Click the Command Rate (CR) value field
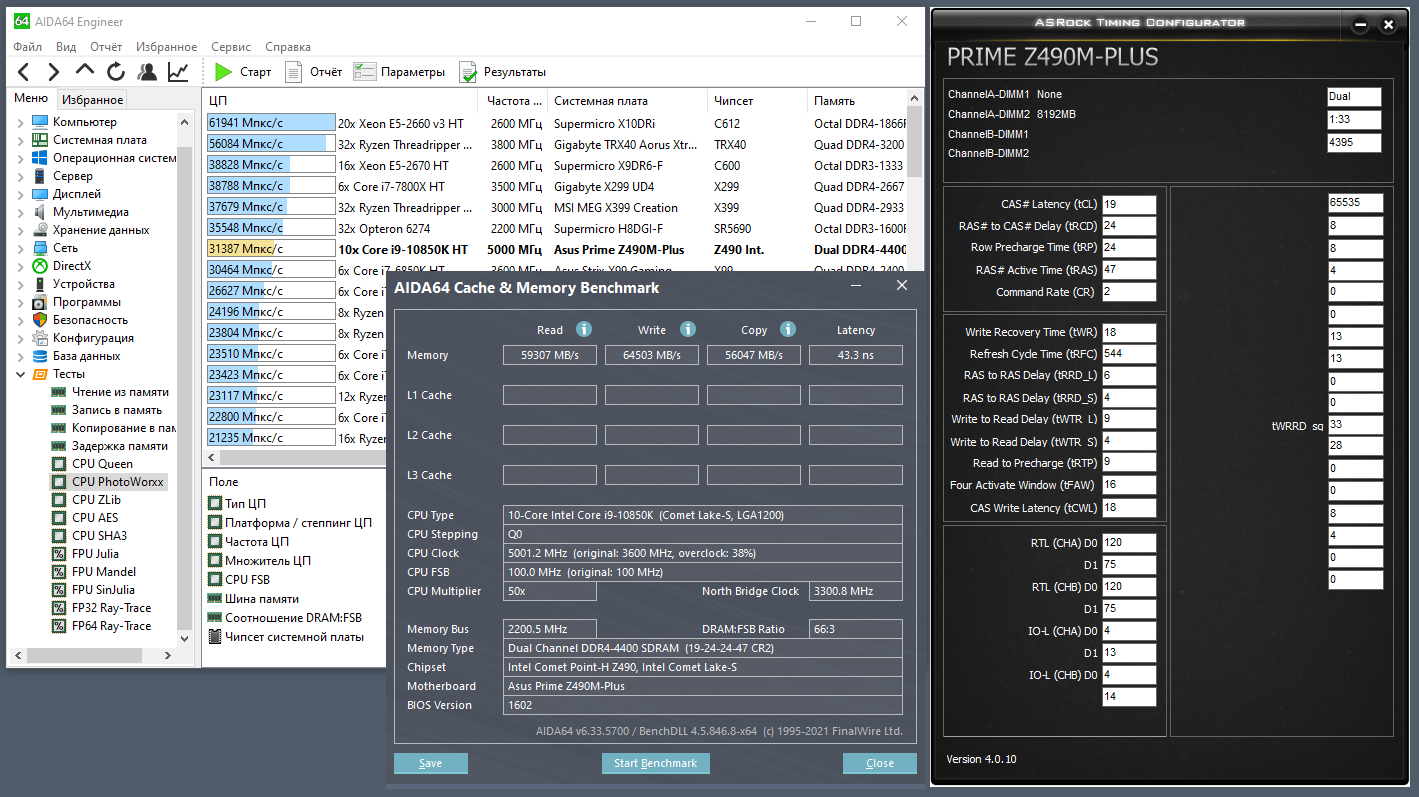1419x797 pixels. coord(1129,292)
